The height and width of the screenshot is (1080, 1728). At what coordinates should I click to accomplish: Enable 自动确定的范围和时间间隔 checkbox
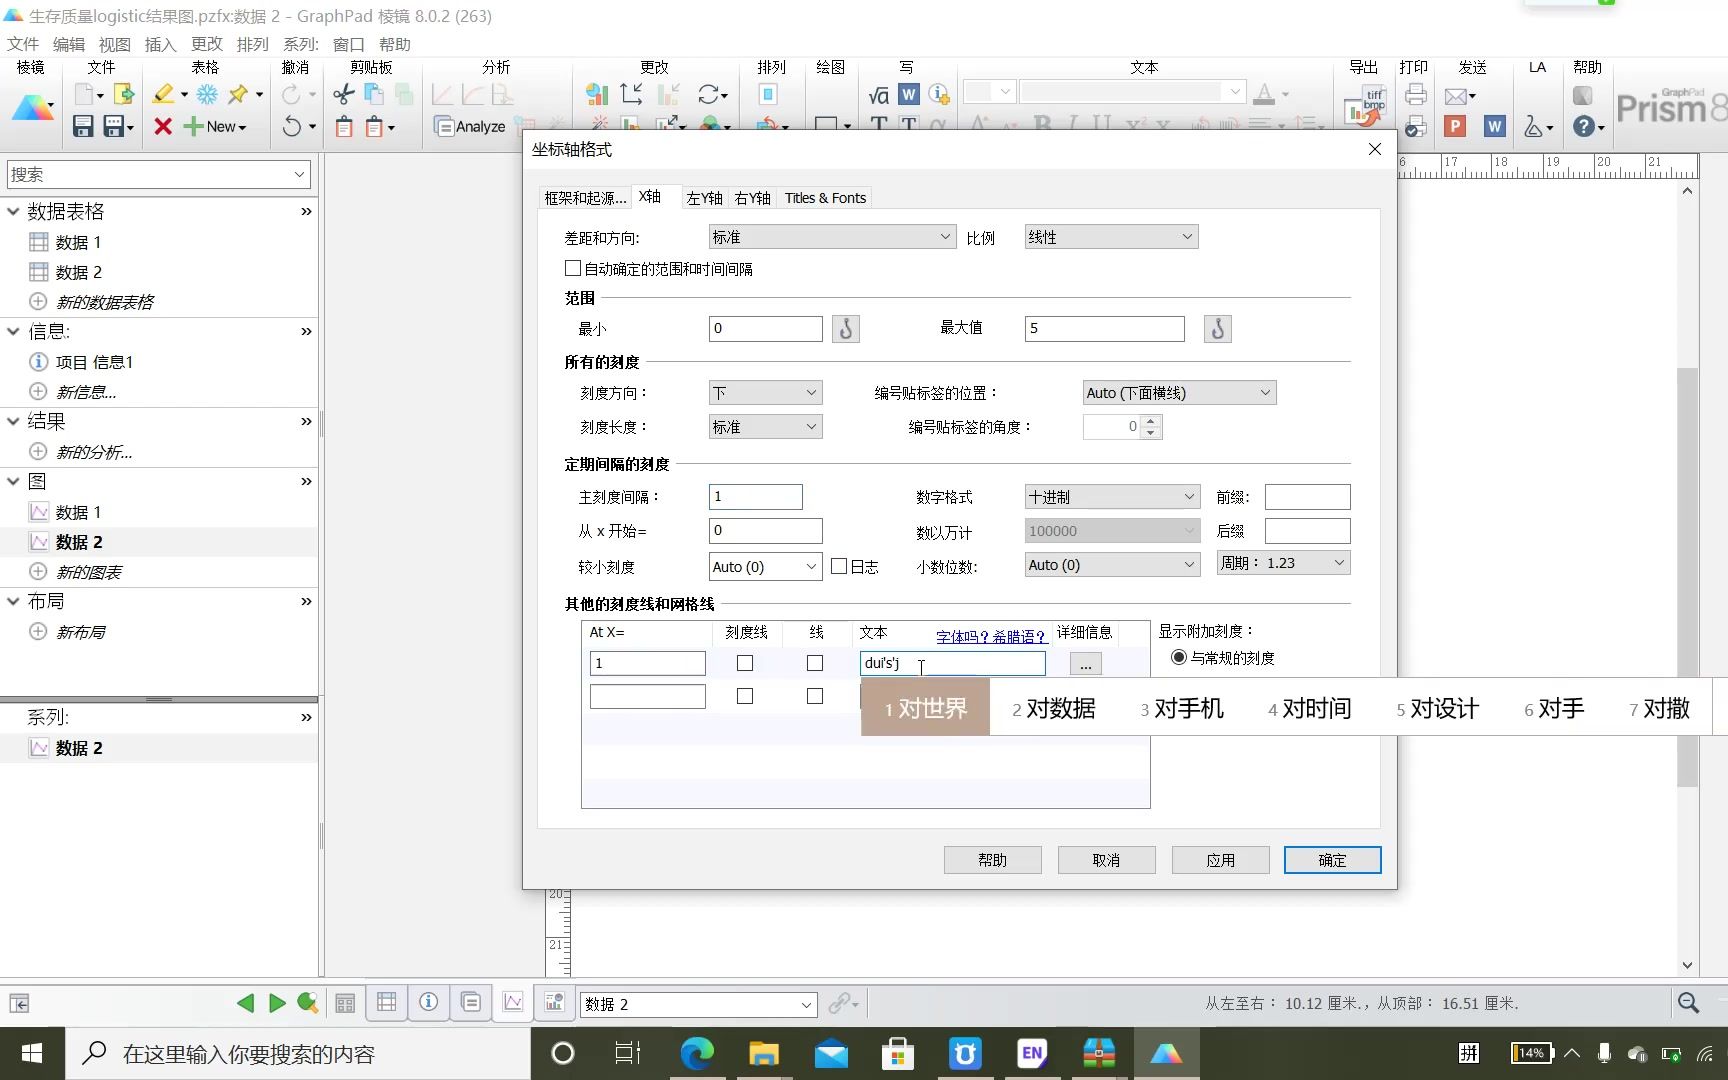573,268
